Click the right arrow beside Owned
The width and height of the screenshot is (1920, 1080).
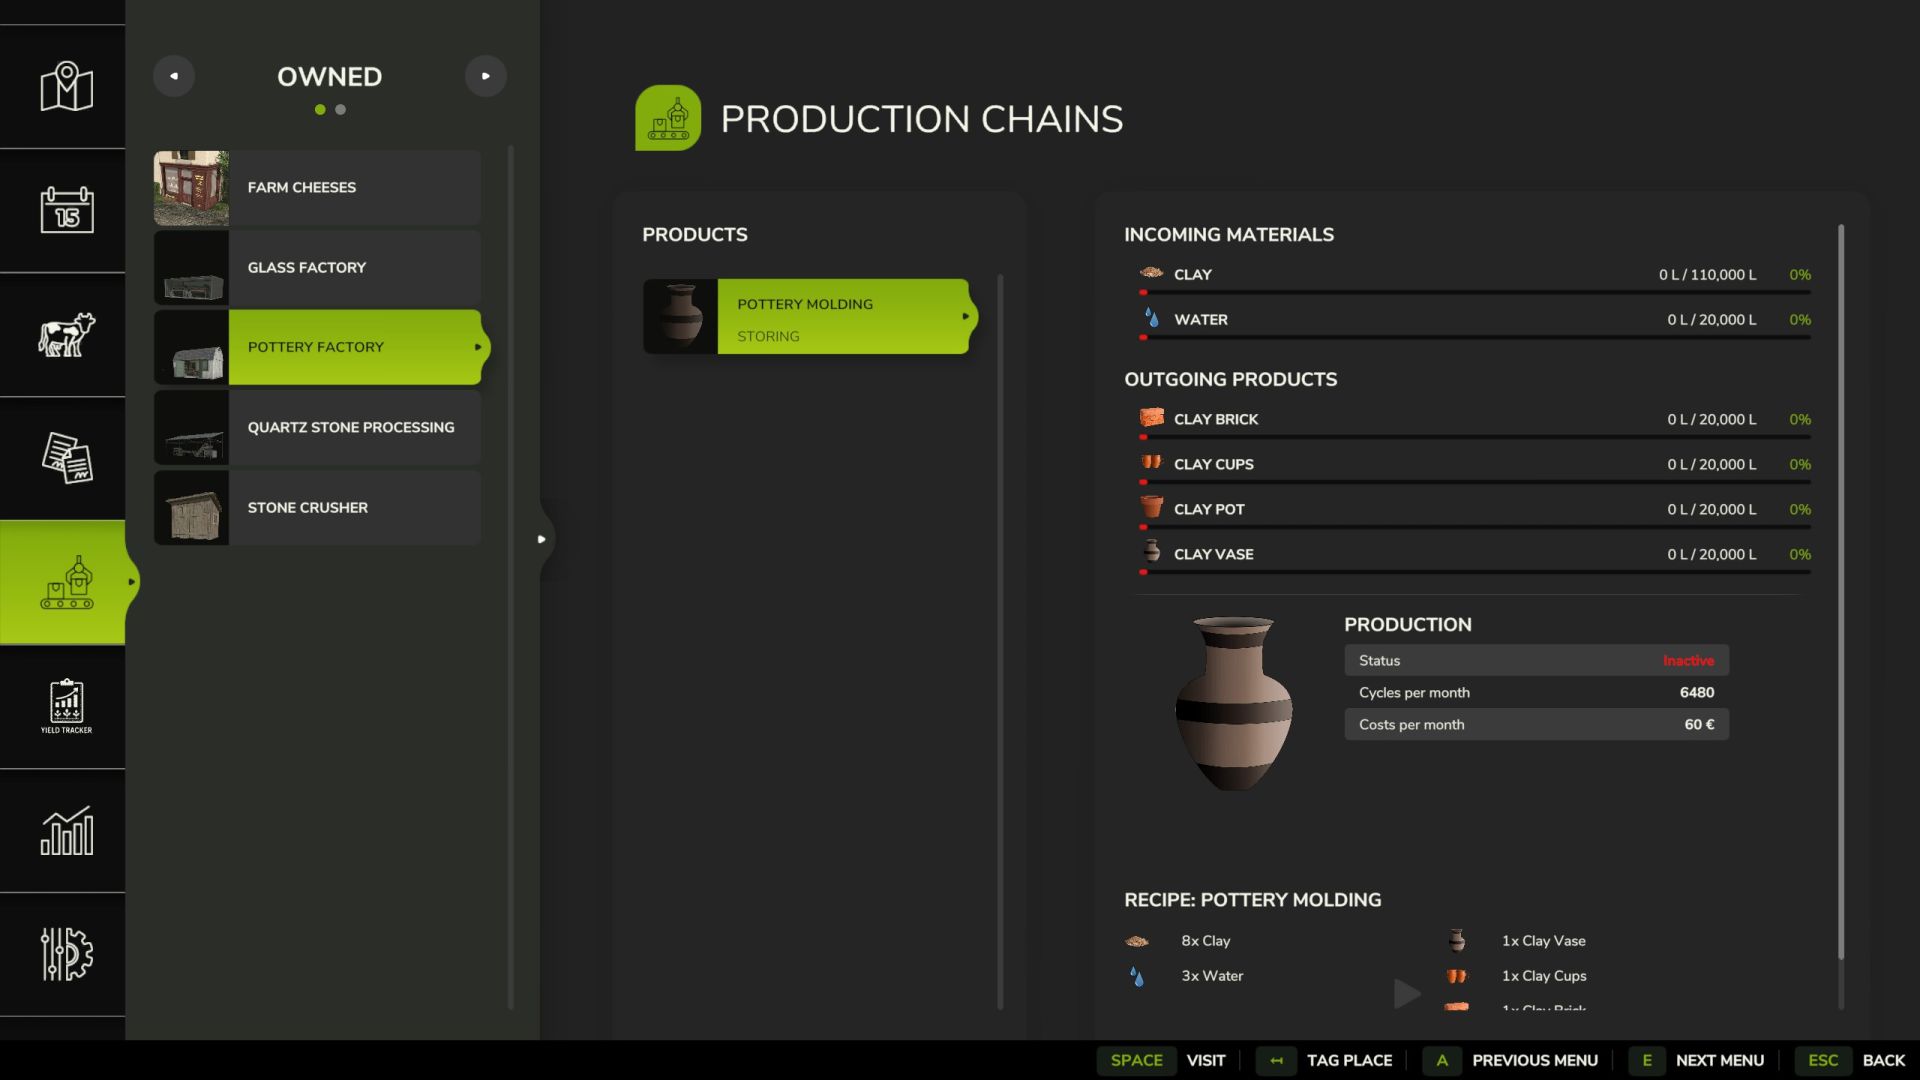tap(486, 76)
